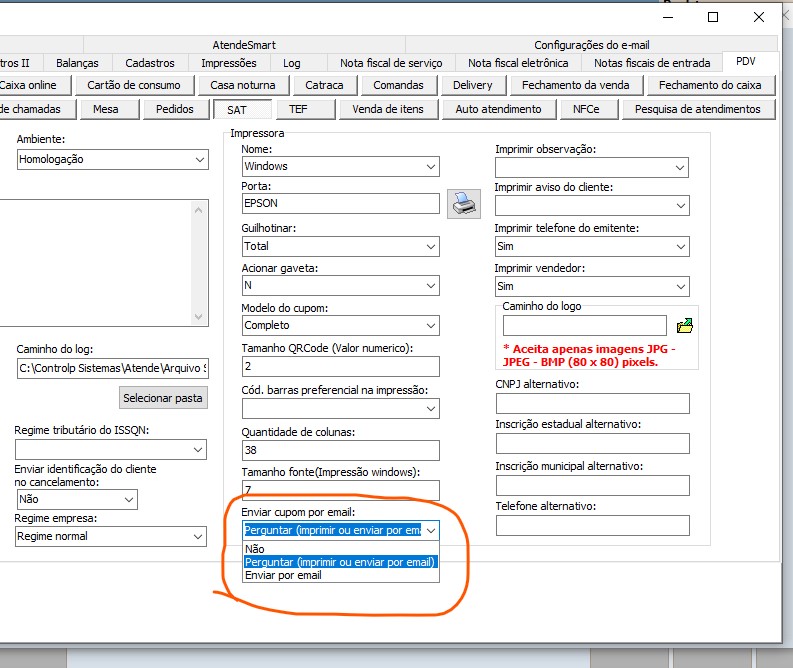The height and width of the screenshot is (668, 793).
Task: Expand the Modelo do cupom dropdown
Action: point(340,325)
